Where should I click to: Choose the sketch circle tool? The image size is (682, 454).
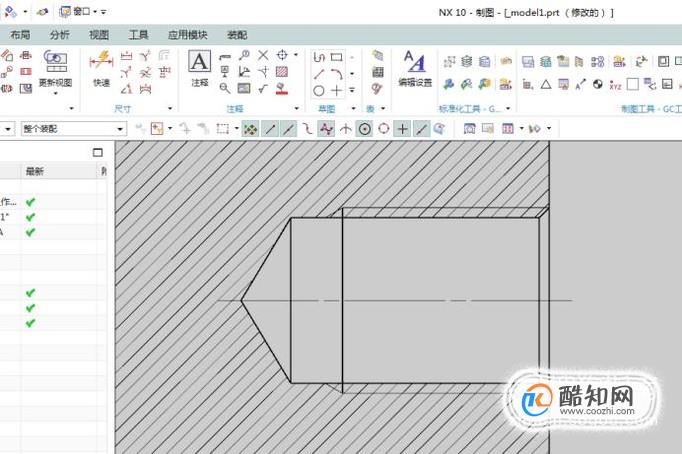(319, 90)
